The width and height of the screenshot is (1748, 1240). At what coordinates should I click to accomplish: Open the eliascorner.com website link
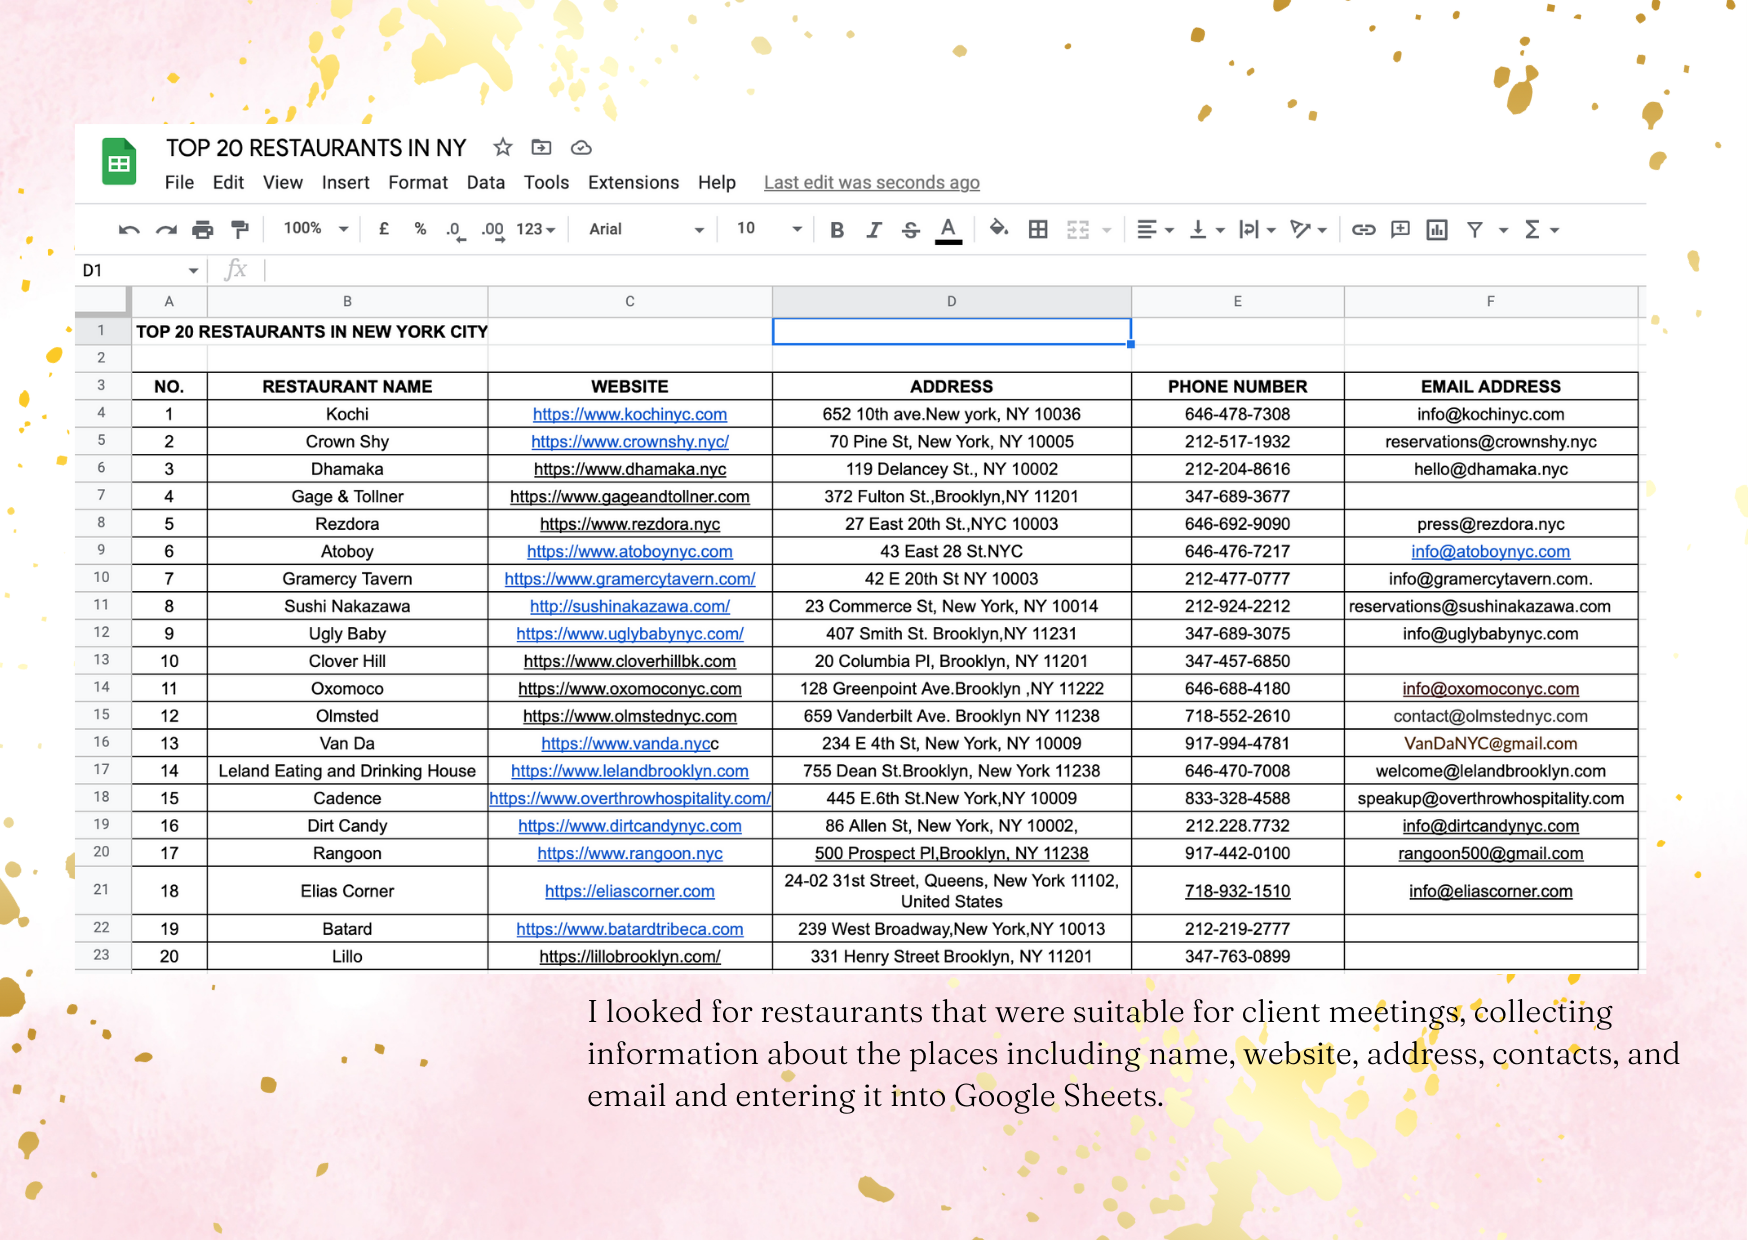630,891
